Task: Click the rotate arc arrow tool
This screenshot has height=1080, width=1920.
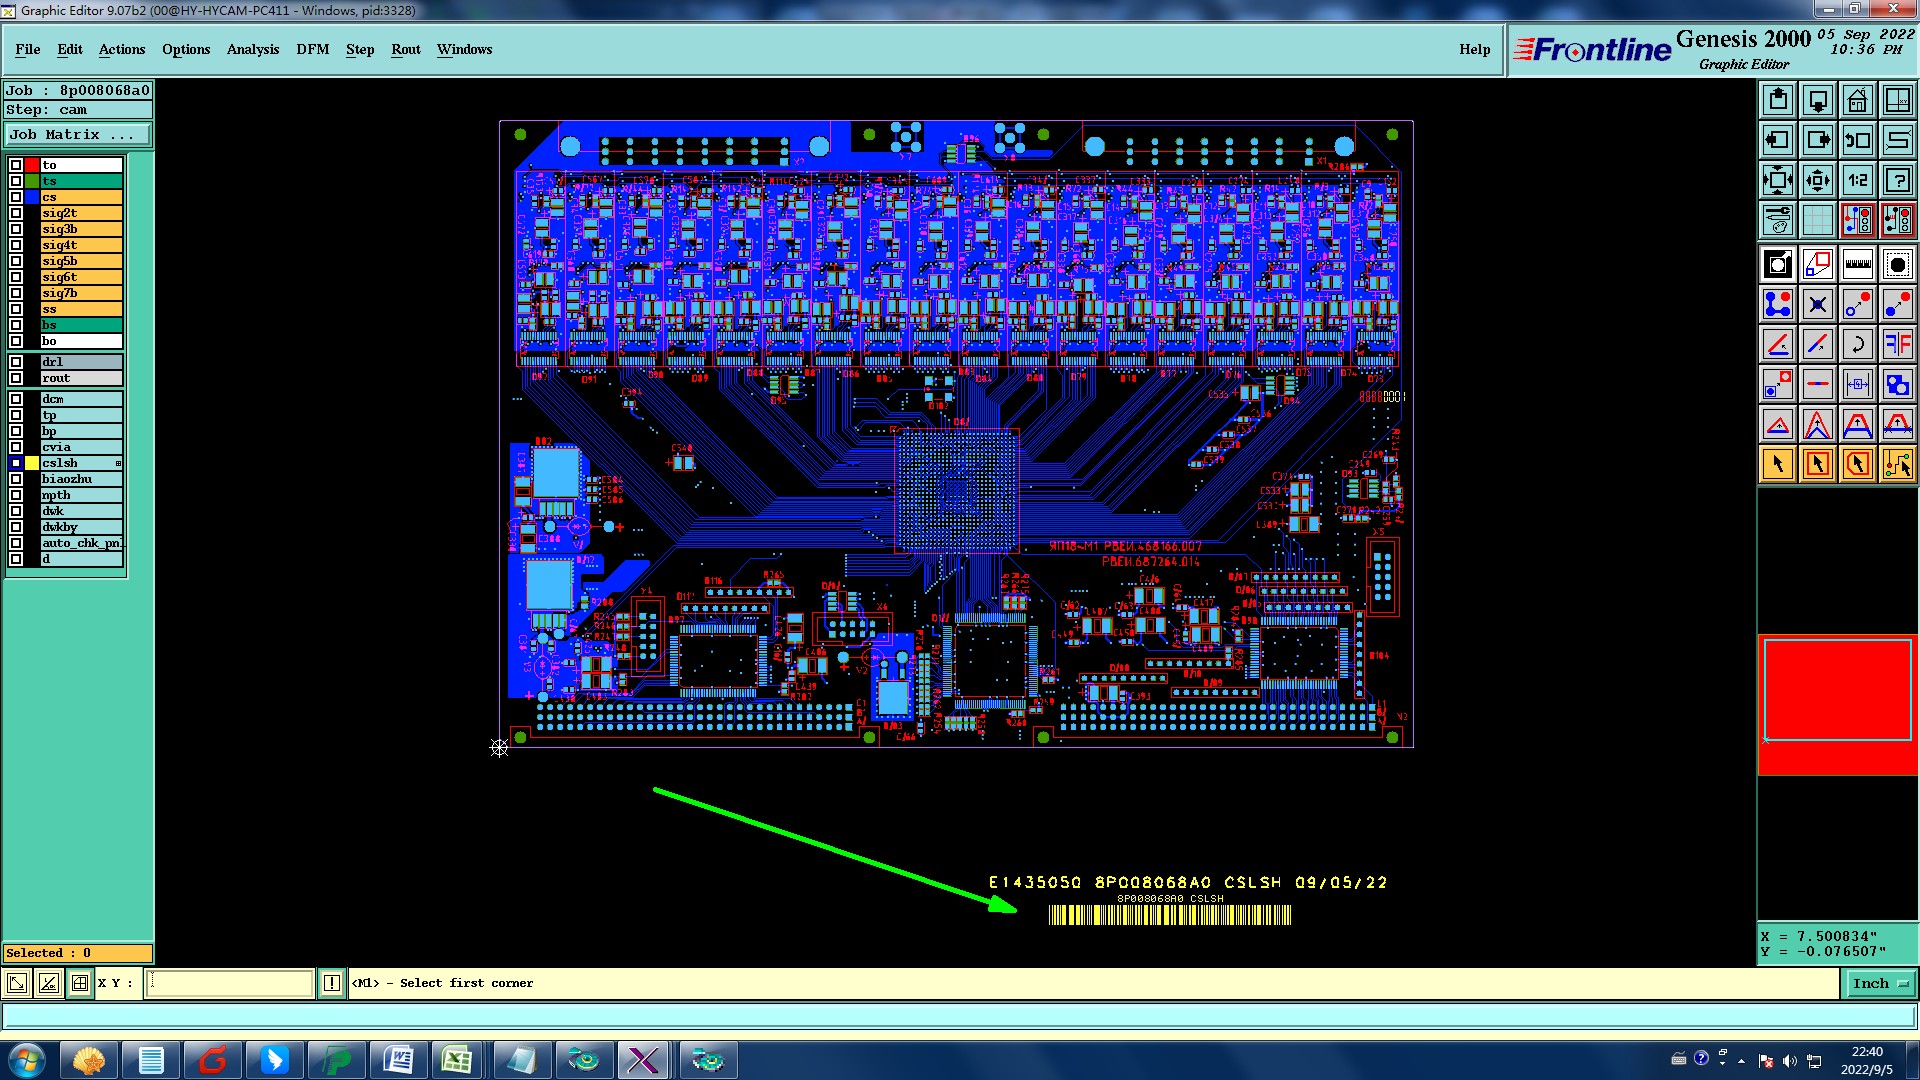Action: tap(1857, 344)
